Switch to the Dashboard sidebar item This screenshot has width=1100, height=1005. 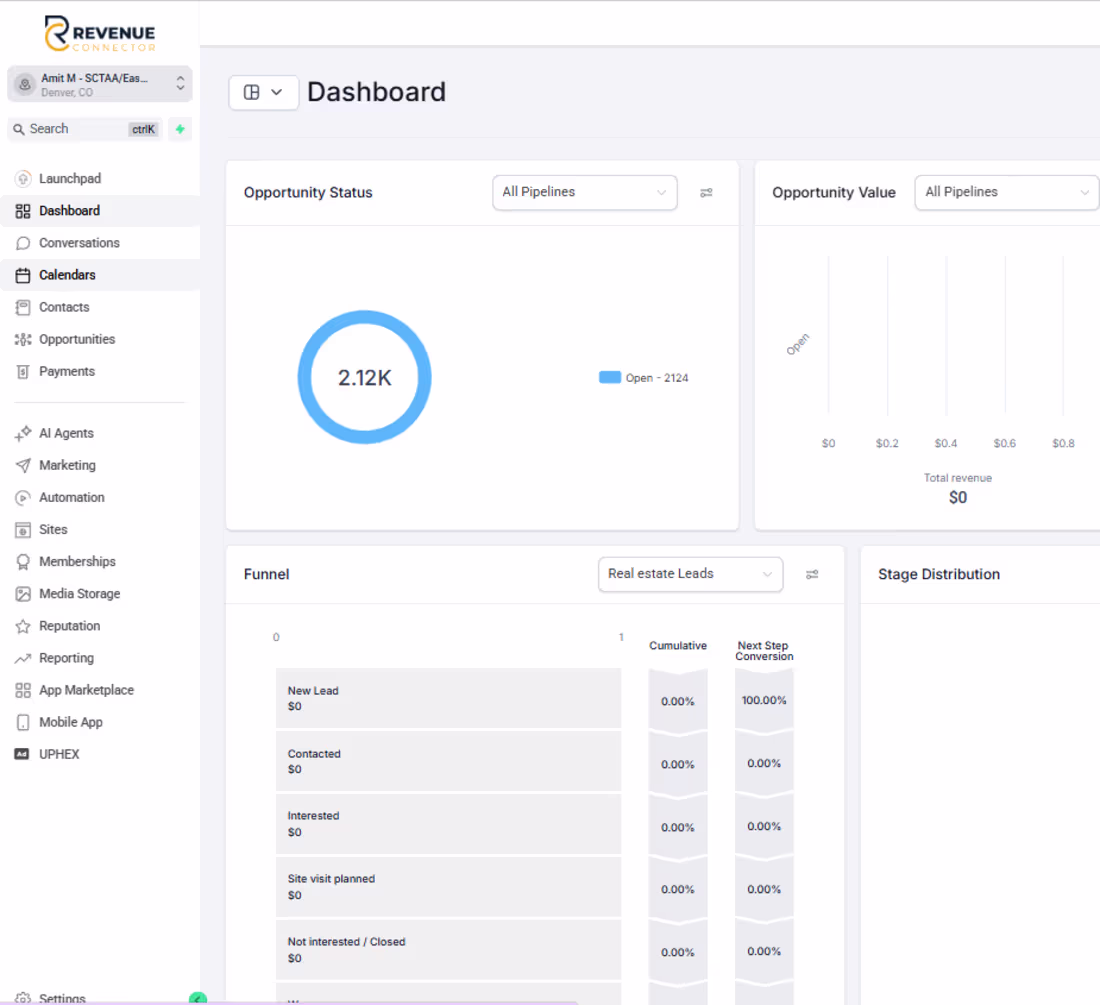click(x=70, y=211)
